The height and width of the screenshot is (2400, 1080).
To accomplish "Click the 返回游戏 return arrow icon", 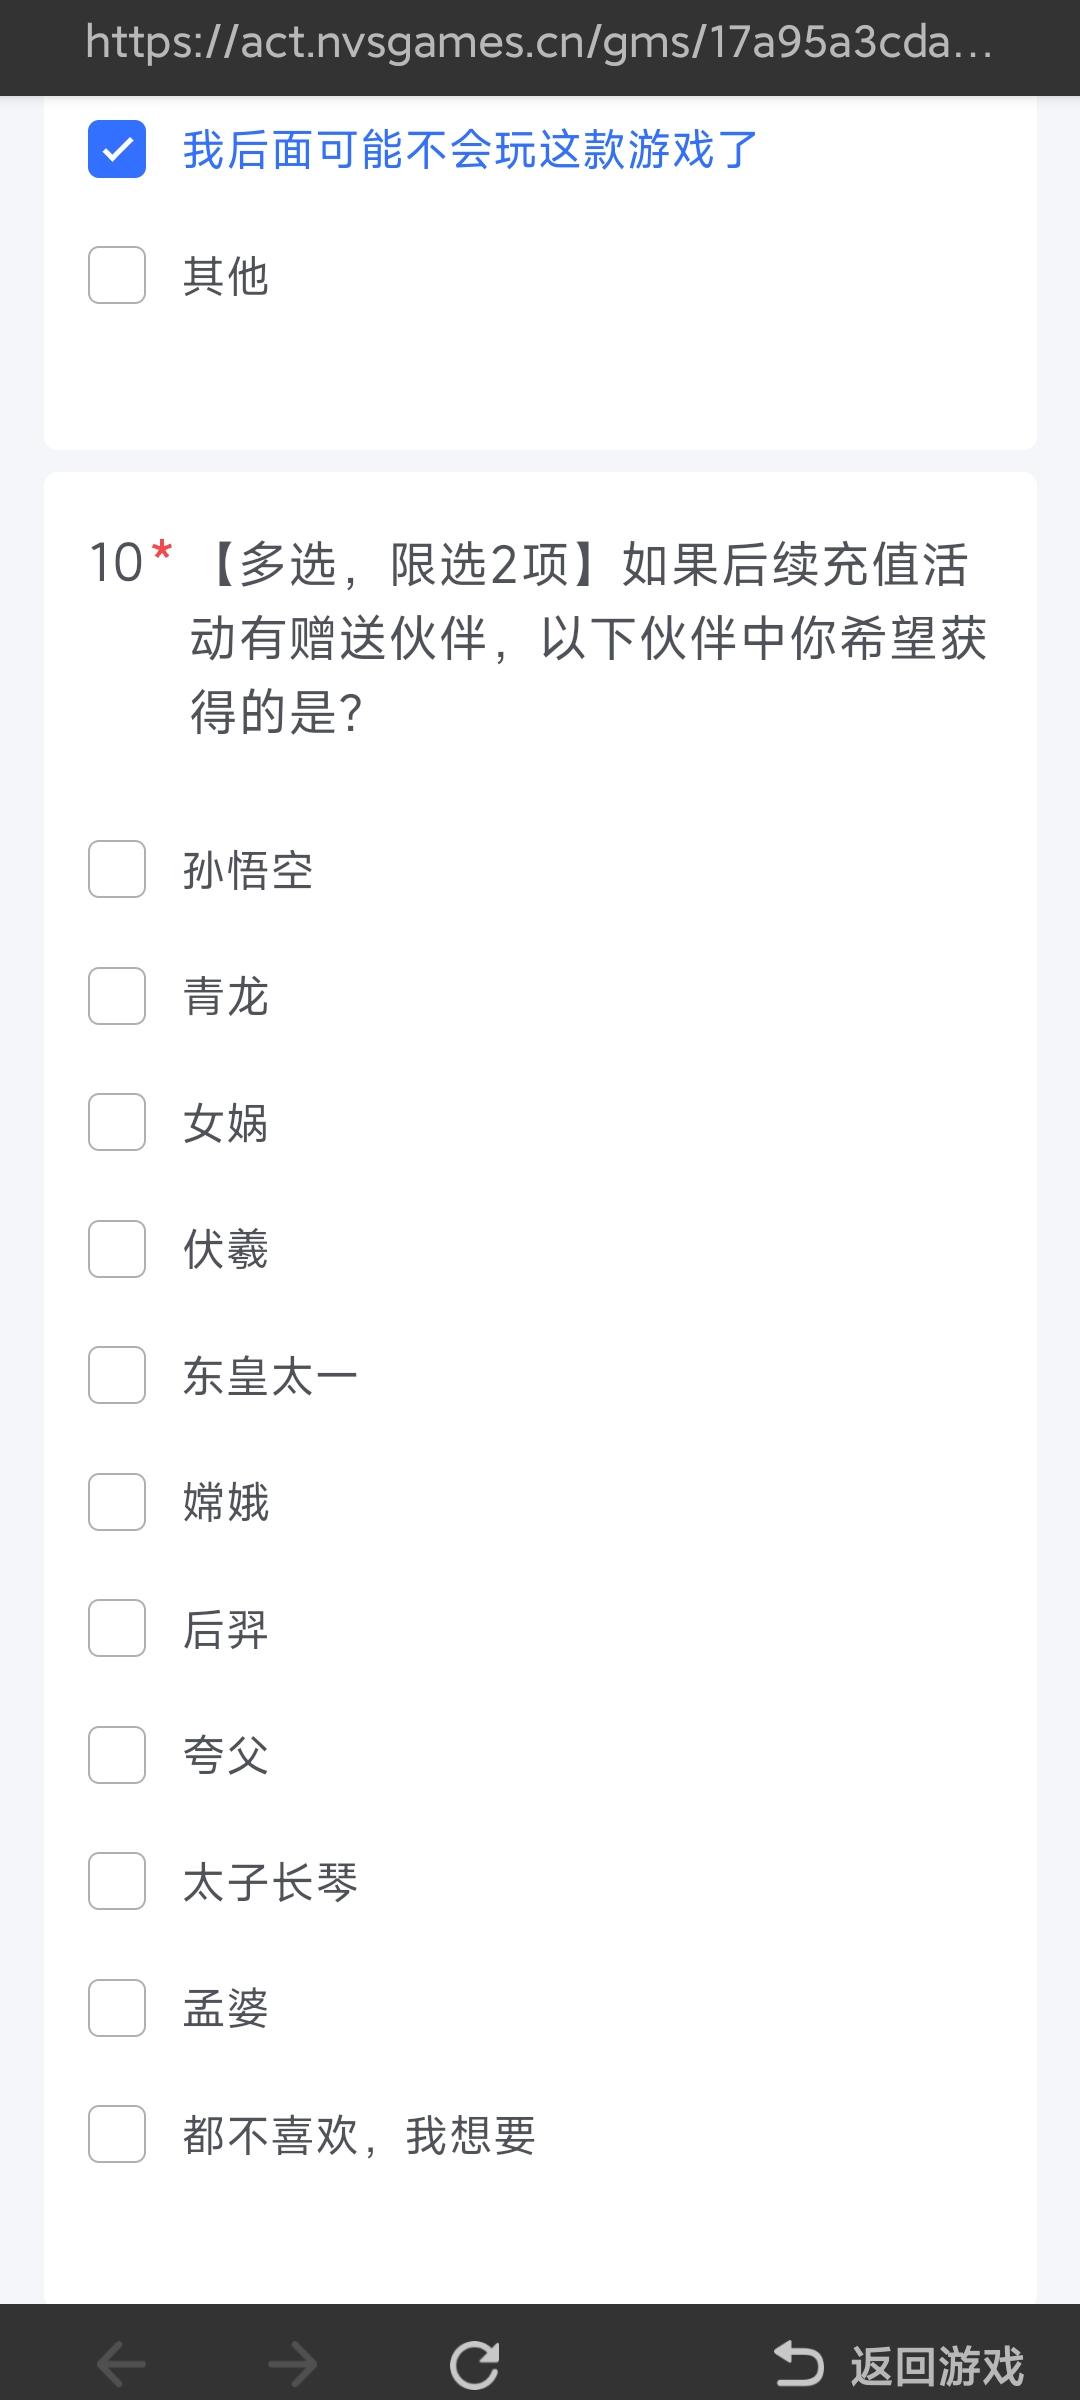I will click(x=798, y=2365).
